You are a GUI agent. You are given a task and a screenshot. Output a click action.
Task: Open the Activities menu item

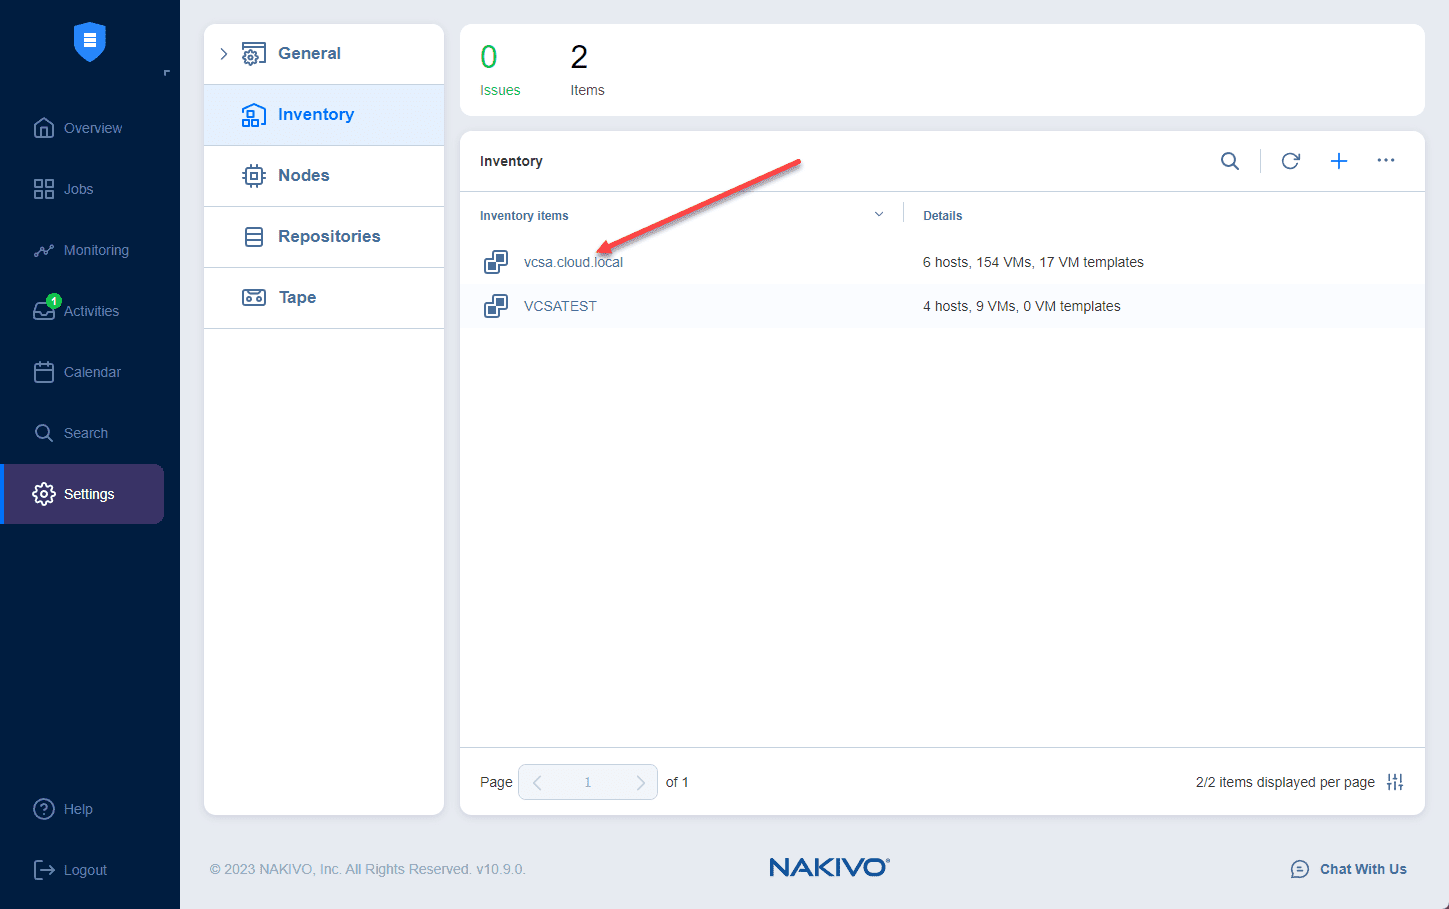(84, 311)
